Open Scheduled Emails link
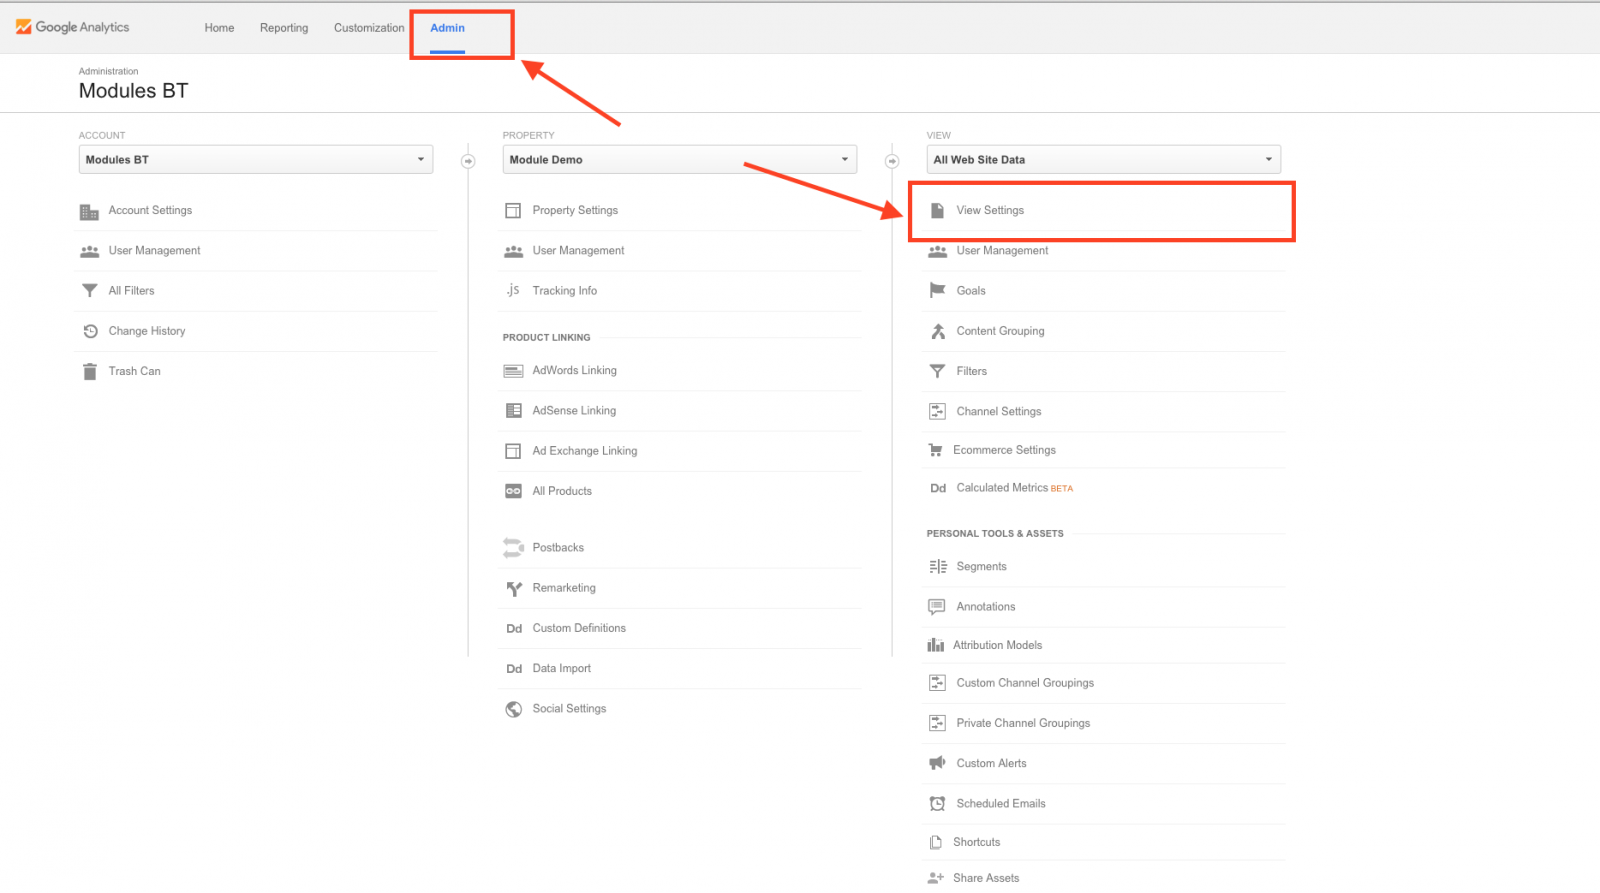Viewport: 1600px width, 893px height. [x=1001, y=803]
